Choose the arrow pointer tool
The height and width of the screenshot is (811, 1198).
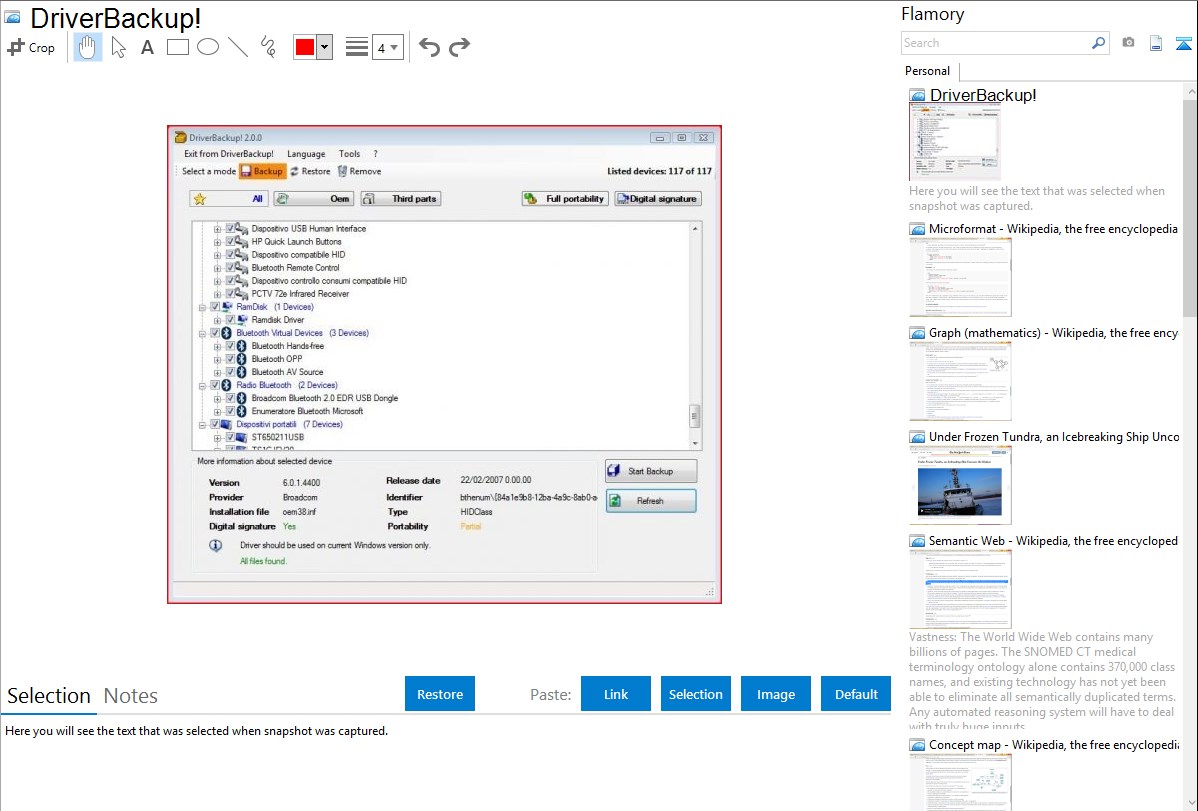(118, 47)
